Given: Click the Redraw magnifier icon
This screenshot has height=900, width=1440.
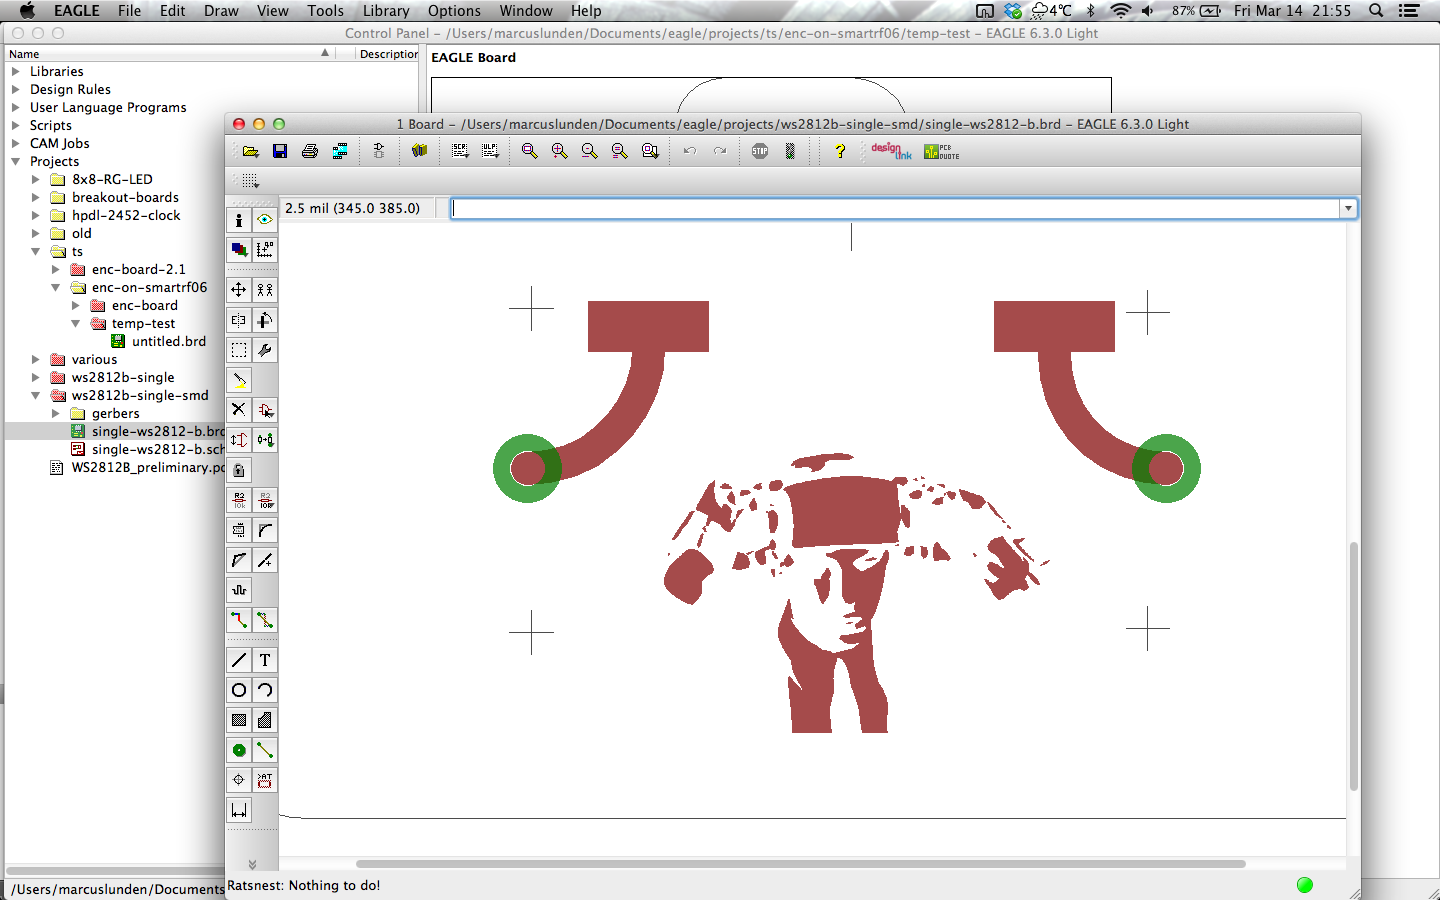Looking at the screenshot, I should [620, 151].
